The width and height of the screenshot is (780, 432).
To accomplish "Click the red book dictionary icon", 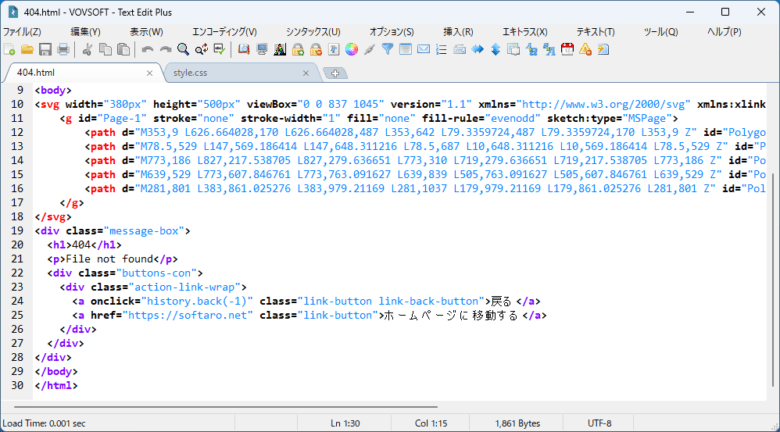I will pyautogui.click(x=243, y=49).
